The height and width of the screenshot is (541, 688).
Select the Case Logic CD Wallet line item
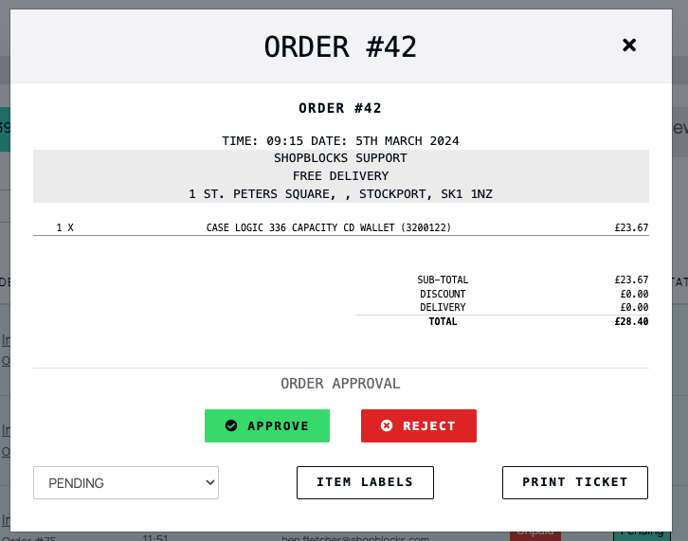[341, 228]
